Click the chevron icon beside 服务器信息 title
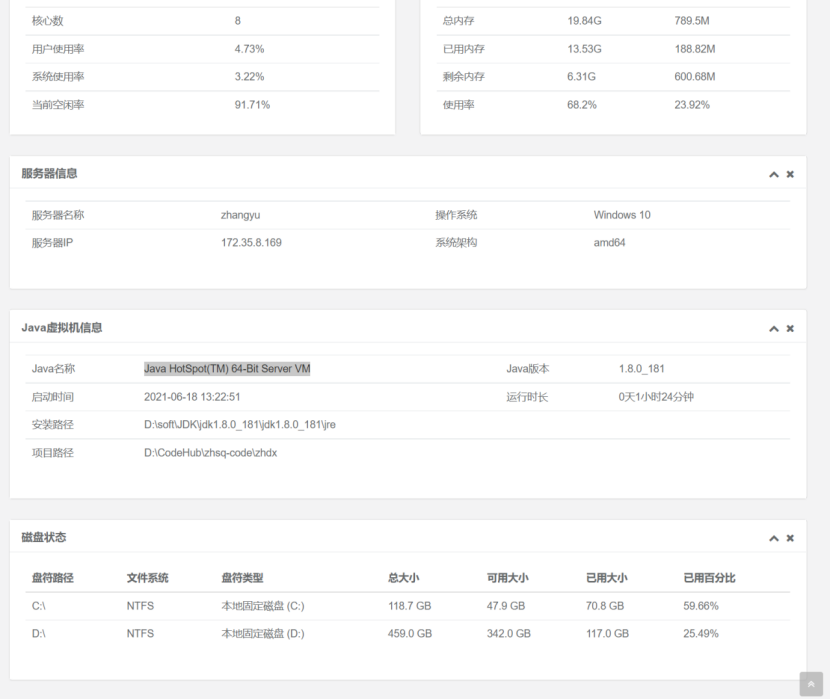 [x=773, y=174]
